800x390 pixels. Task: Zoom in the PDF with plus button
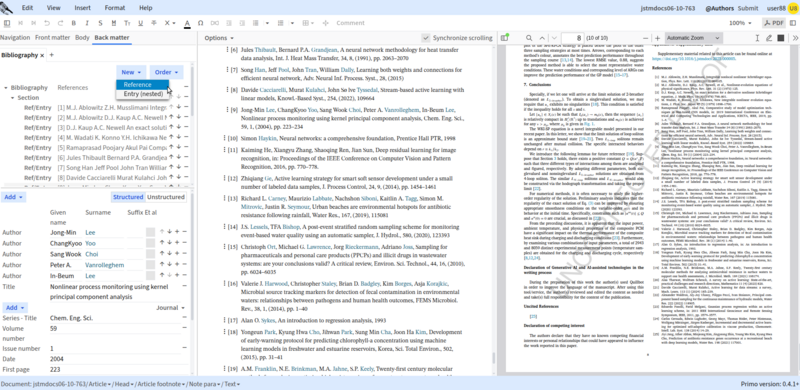click(x=657, y=38)
